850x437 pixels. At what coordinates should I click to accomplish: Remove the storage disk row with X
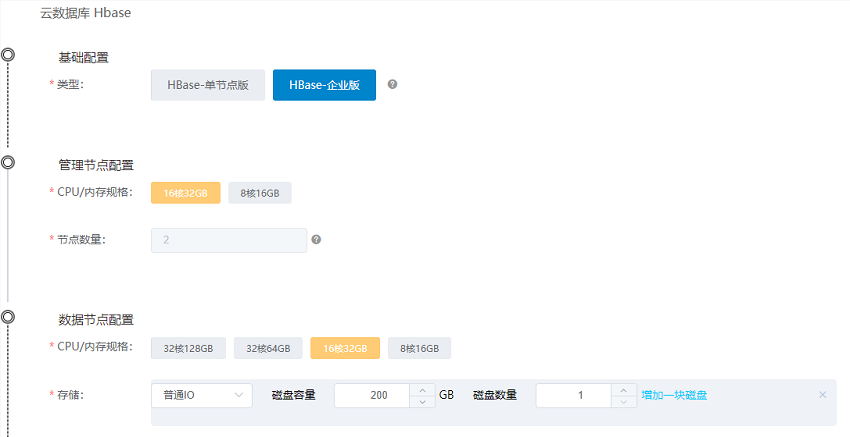[822, 395]
